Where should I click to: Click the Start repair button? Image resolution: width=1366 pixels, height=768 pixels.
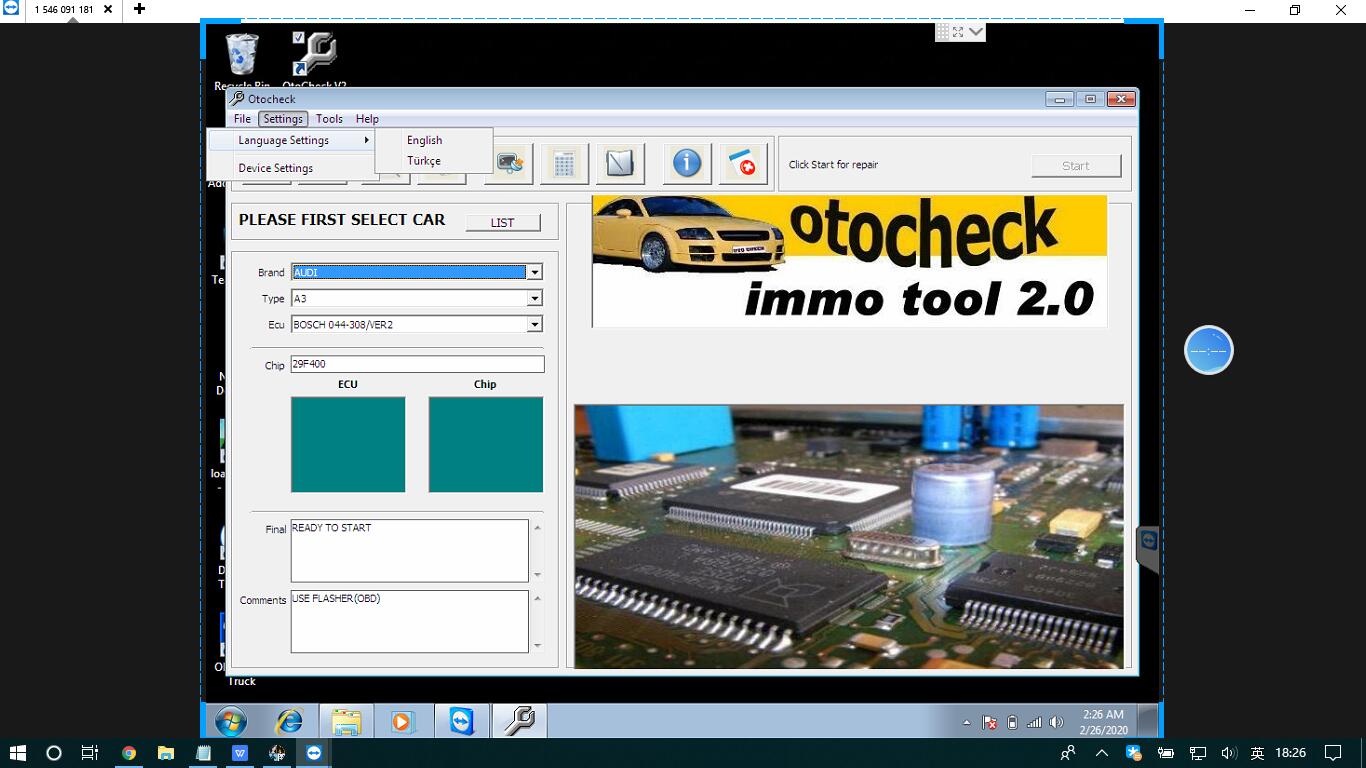point(1076,166)
